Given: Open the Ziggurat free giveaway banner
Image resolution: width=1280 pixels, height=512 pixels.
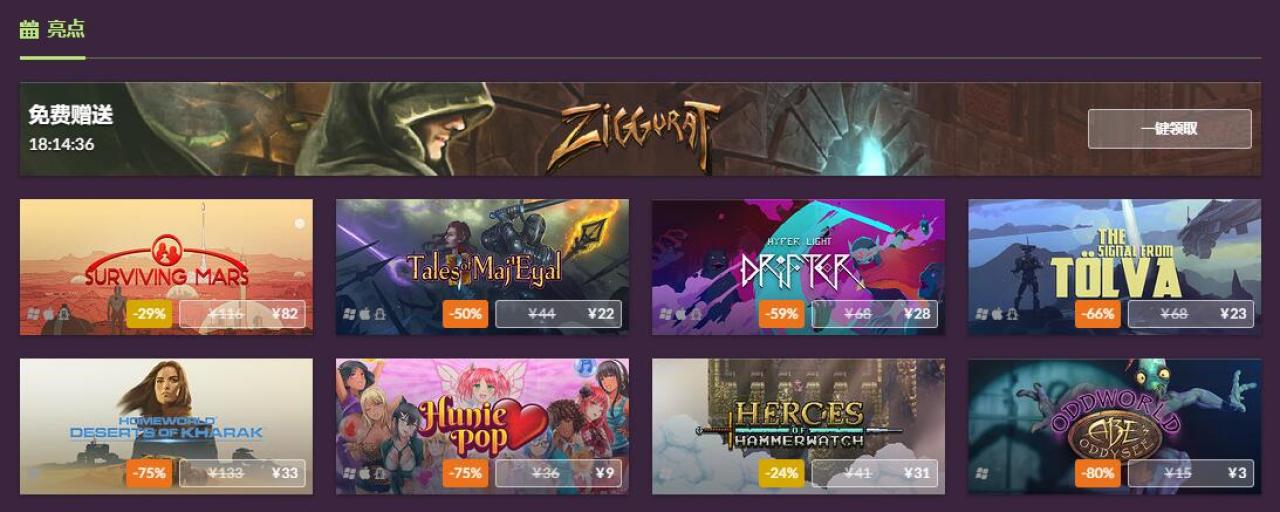Looking at the screenshot, I should pyautogui.click(x=640, y=129).
